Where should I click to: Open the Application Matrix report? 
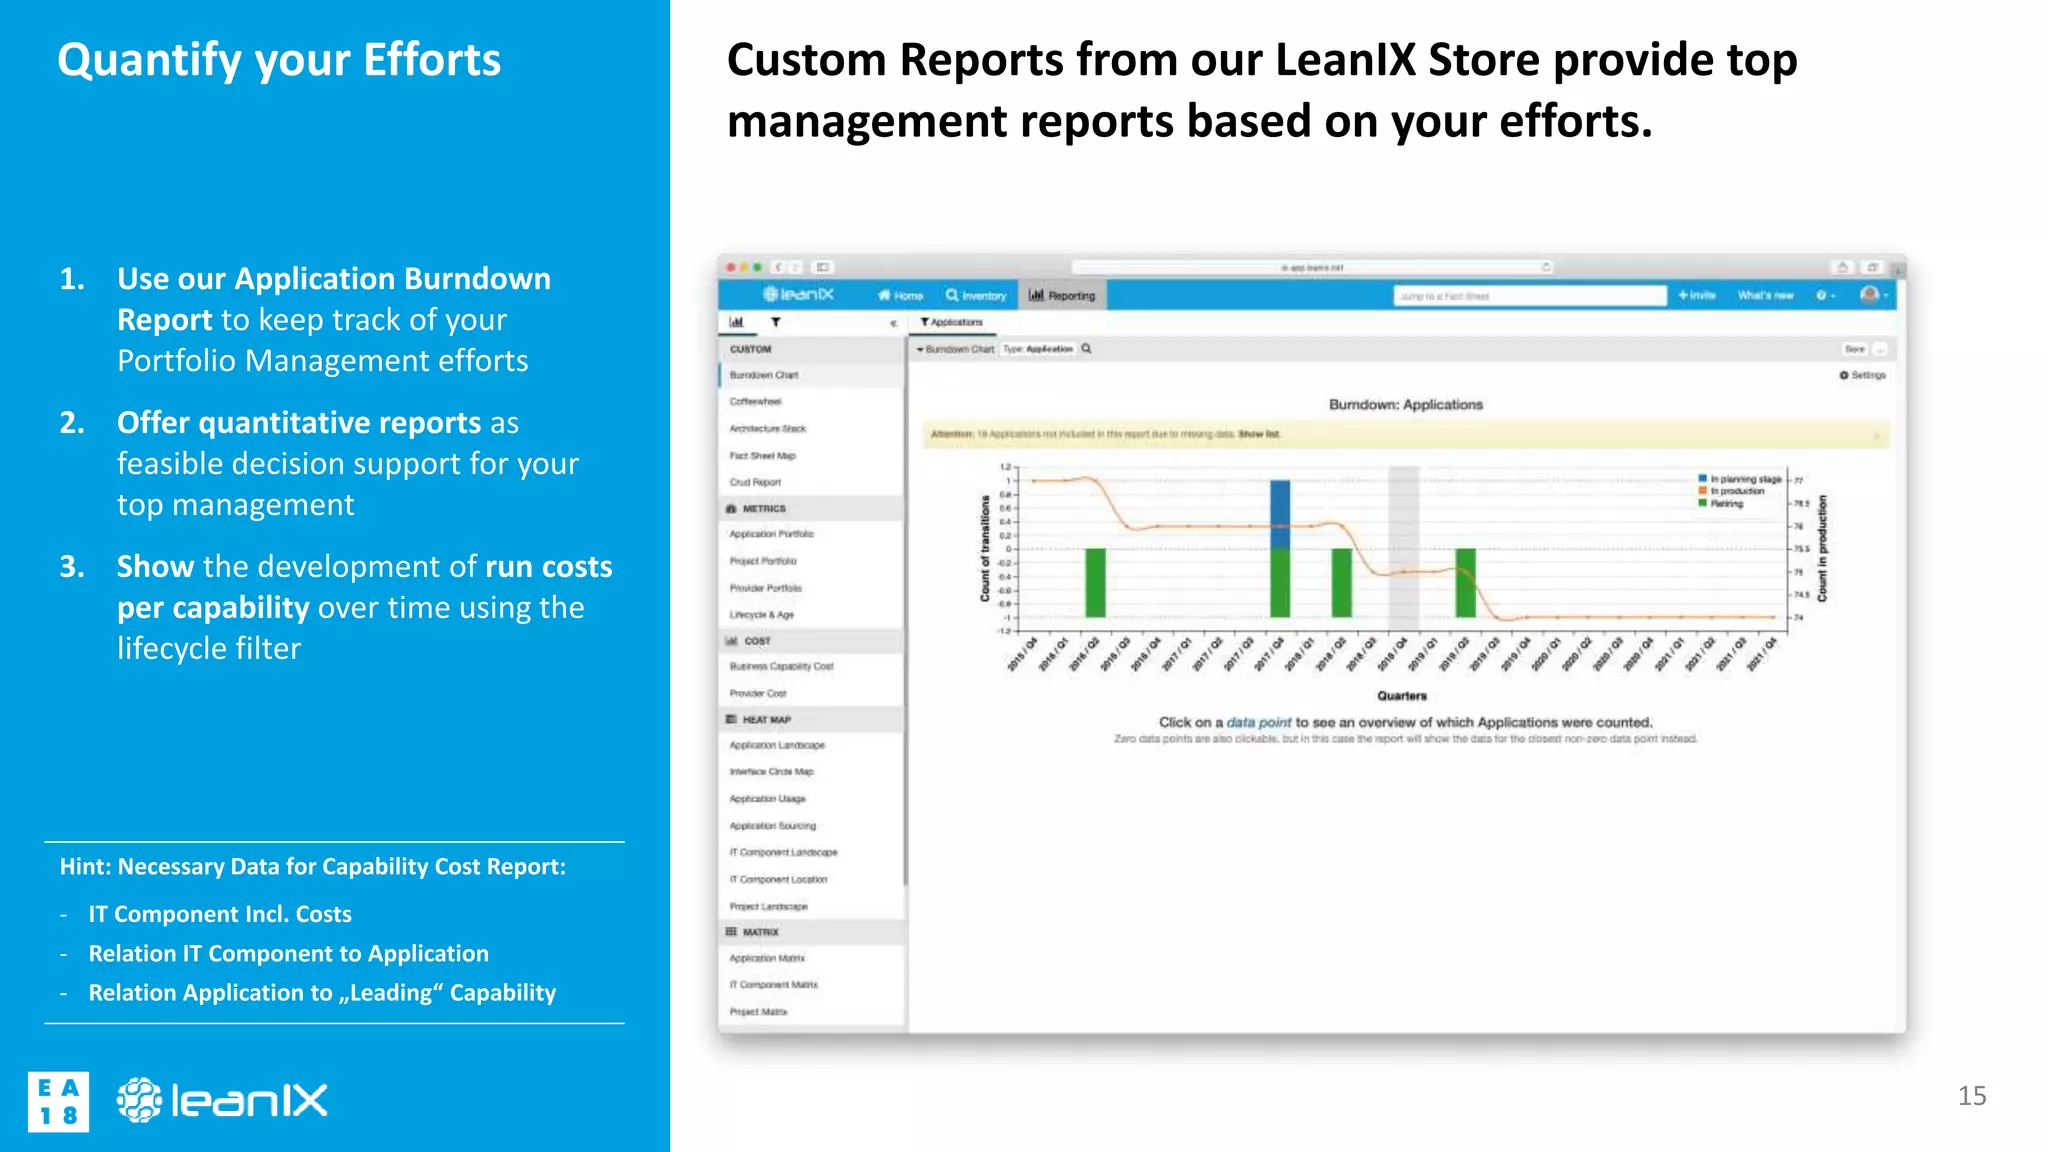tap(767, 958)
